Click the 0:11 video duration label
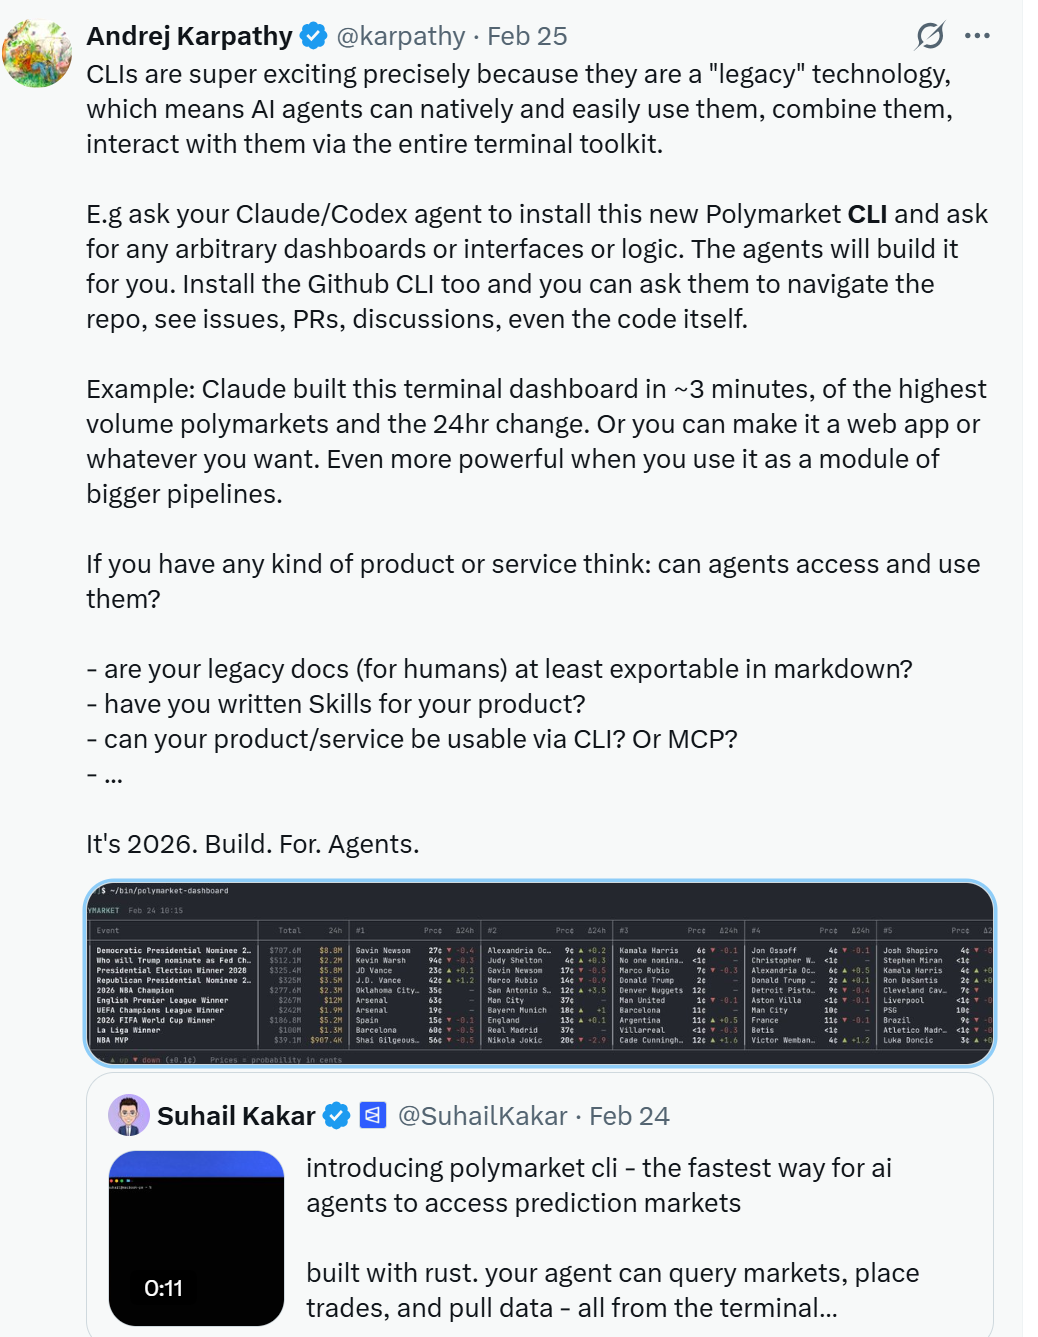Viewport: 1038px width, 1337px height. pyautogui.click(x=164, y=1288)
